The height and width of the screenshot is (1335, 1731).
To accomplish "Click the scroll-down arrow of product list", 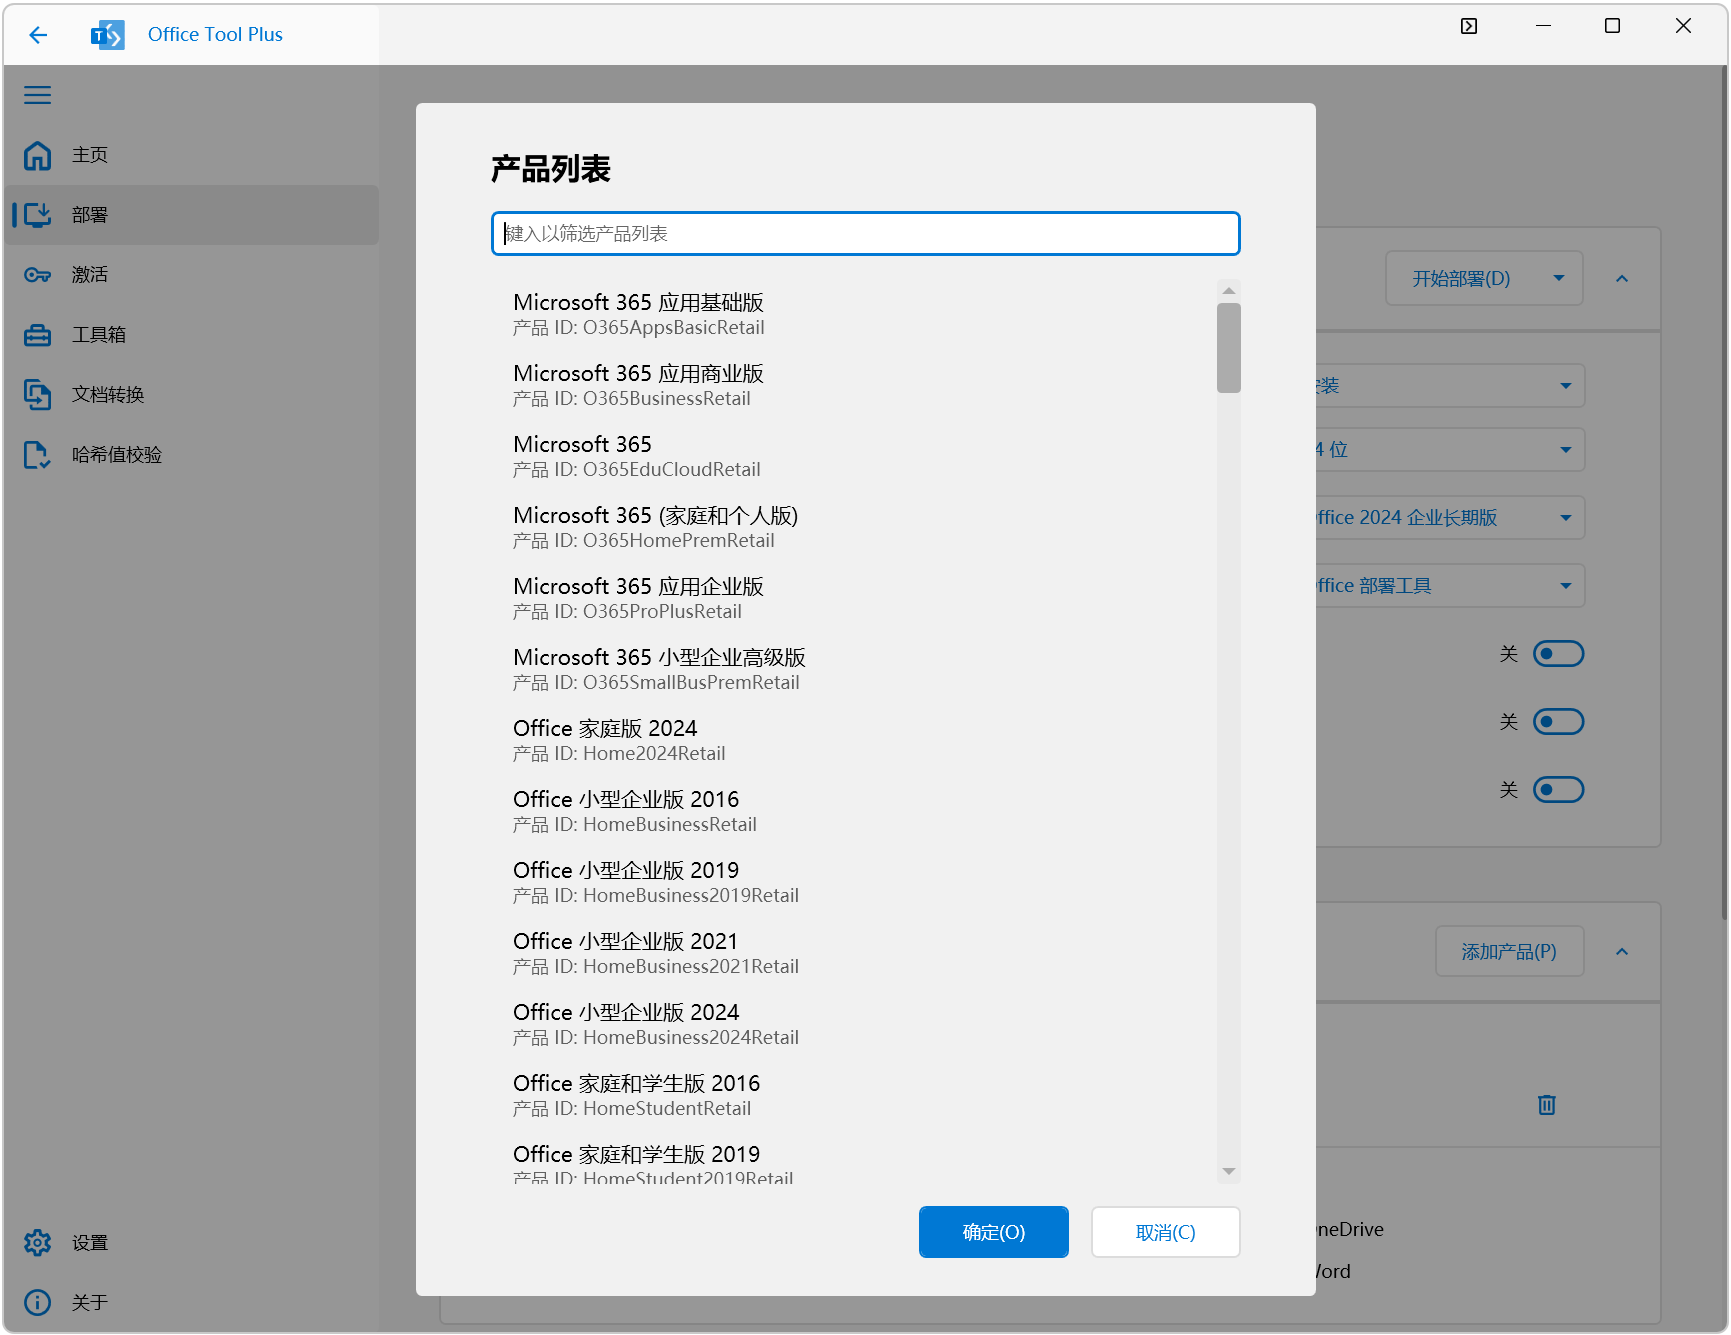I will 1229,1171.
